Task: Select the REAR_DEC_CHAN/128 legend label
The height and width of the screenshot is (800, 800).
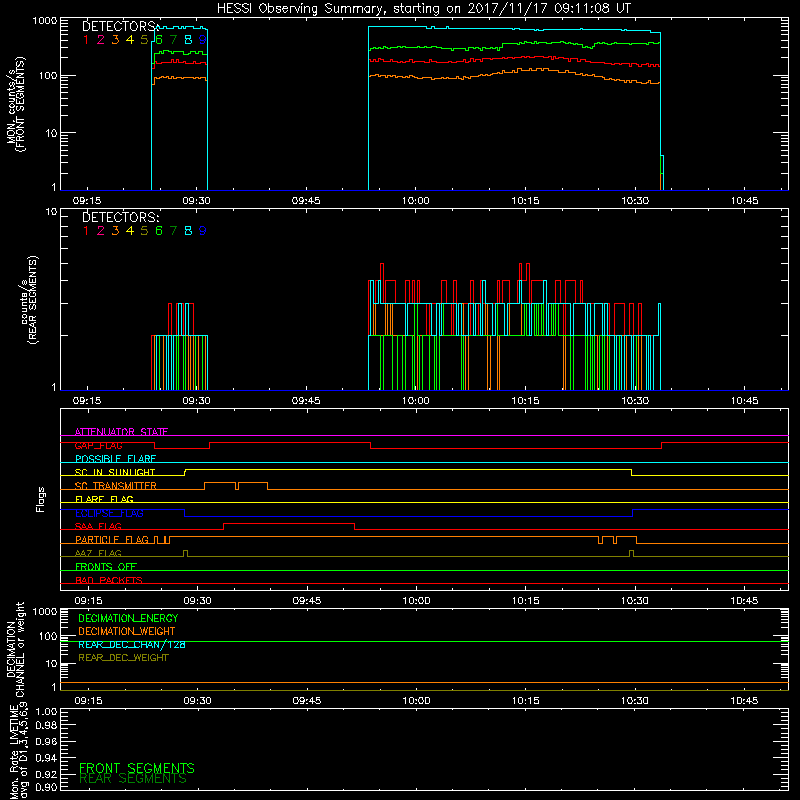Action: click(x=132, y=644)
